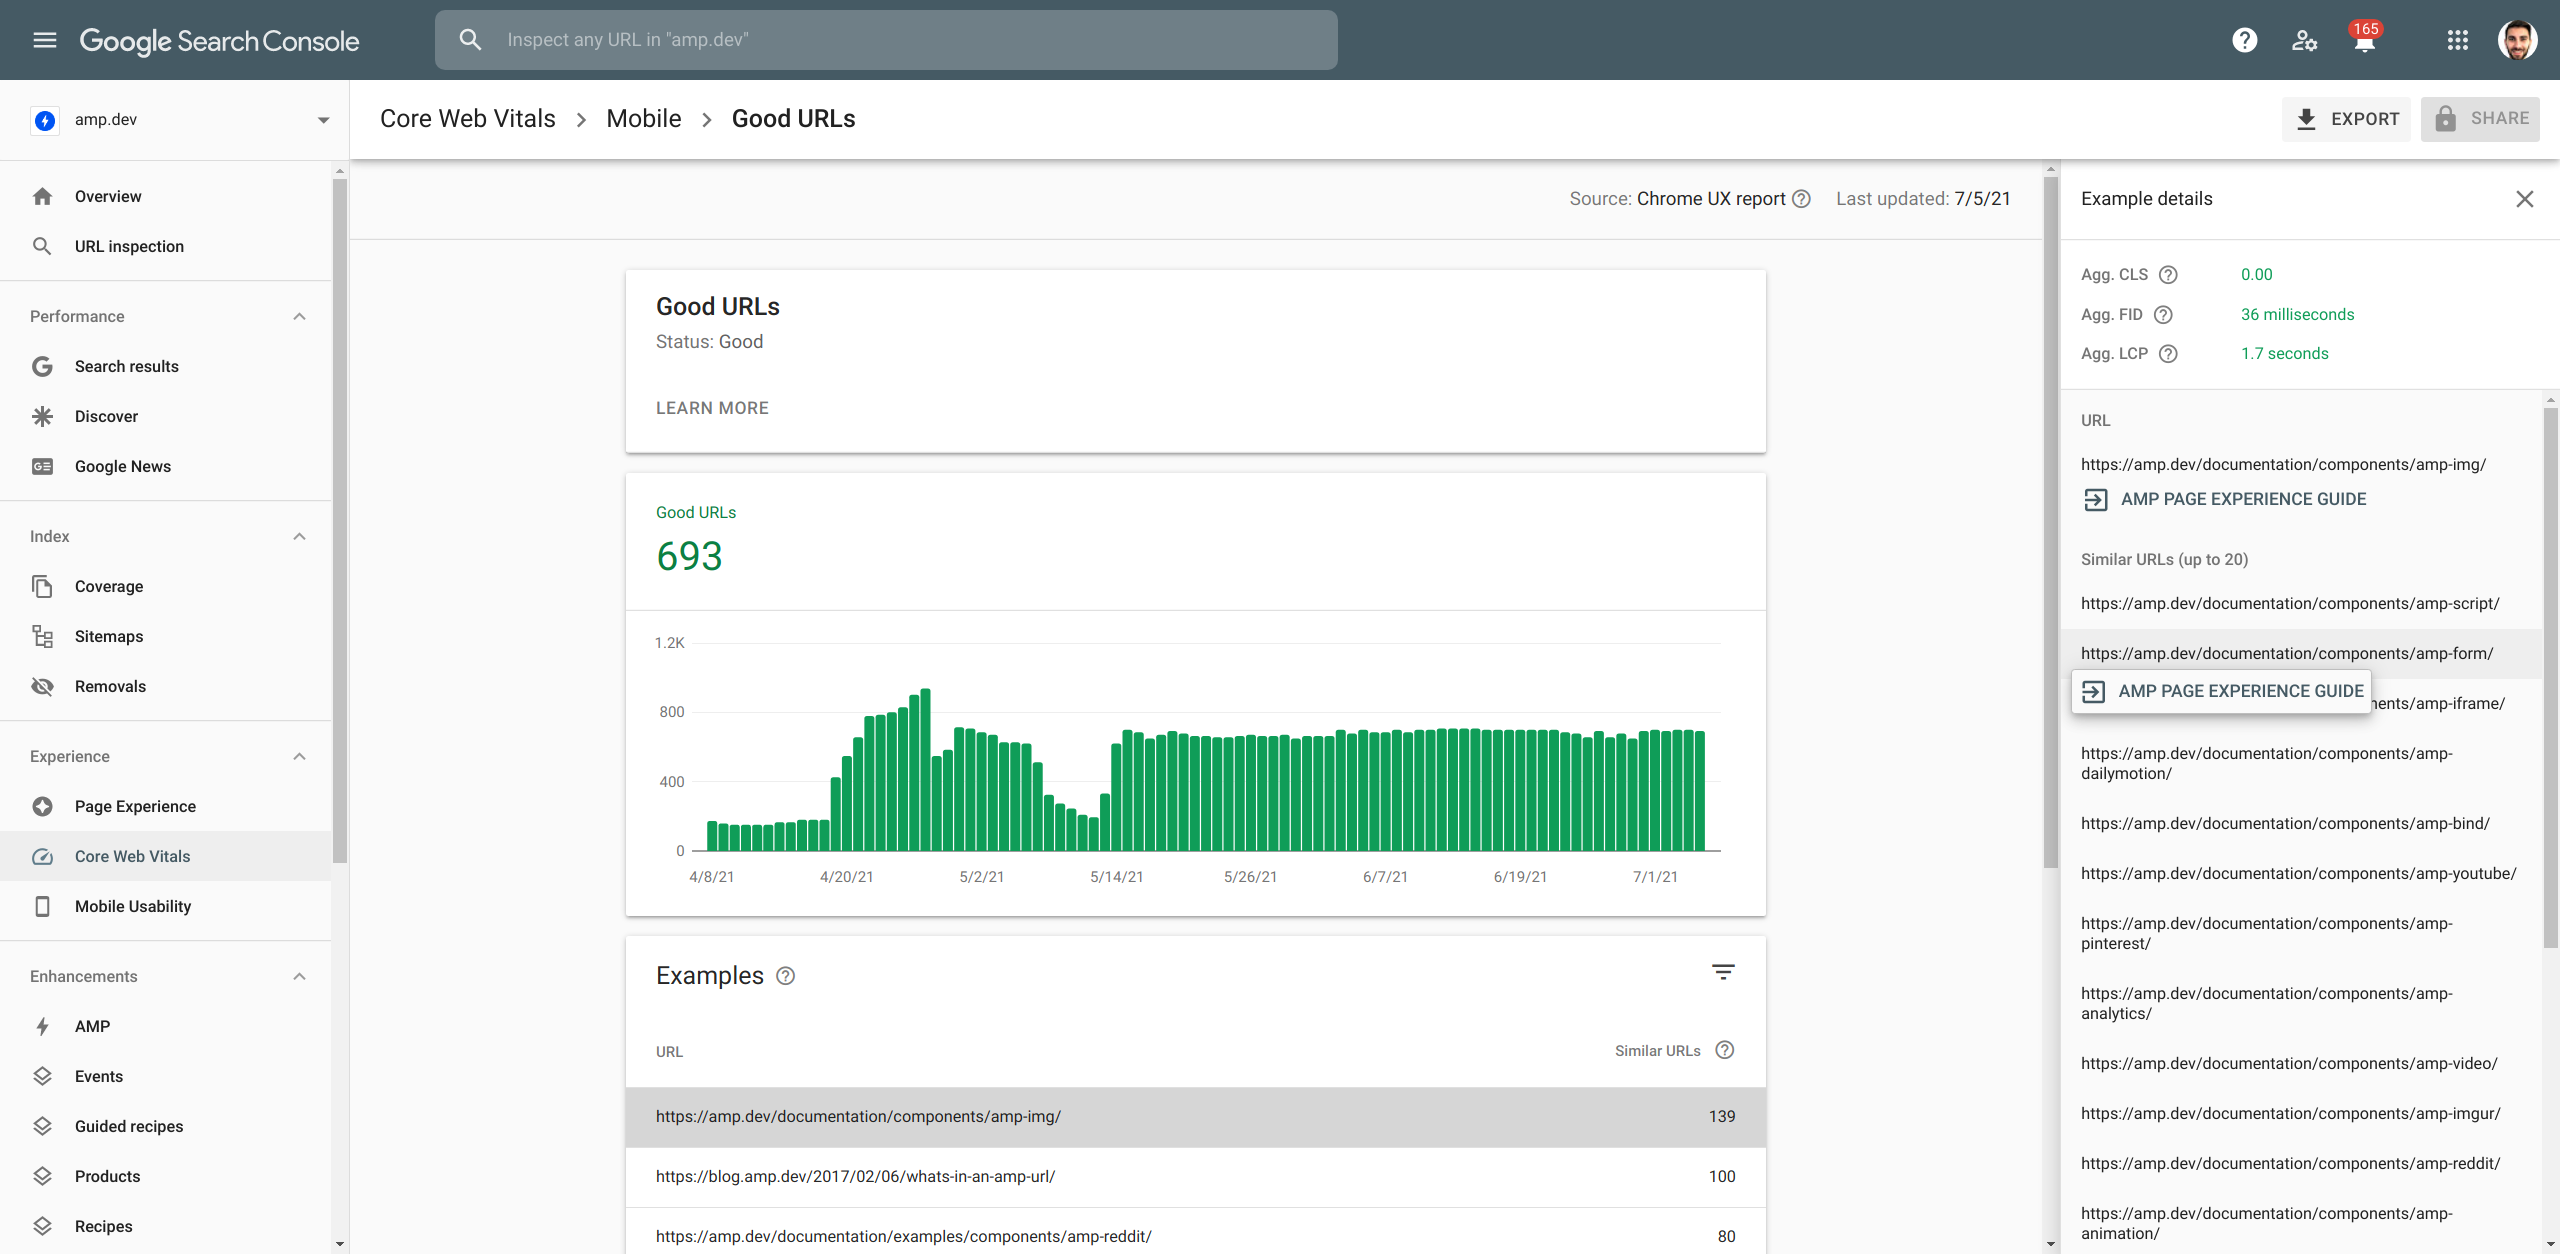Image resolution: width=2560 pixels, height=1254 pixels.
Task: Open the Examples filter icon
Action: click(1723, 972)
